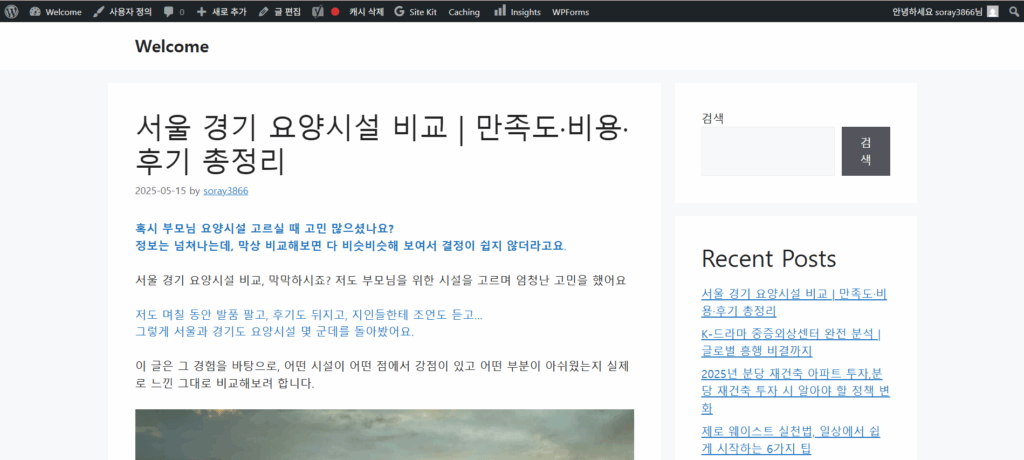Click the admin bar search magnifier icon

coord(1012,11)
